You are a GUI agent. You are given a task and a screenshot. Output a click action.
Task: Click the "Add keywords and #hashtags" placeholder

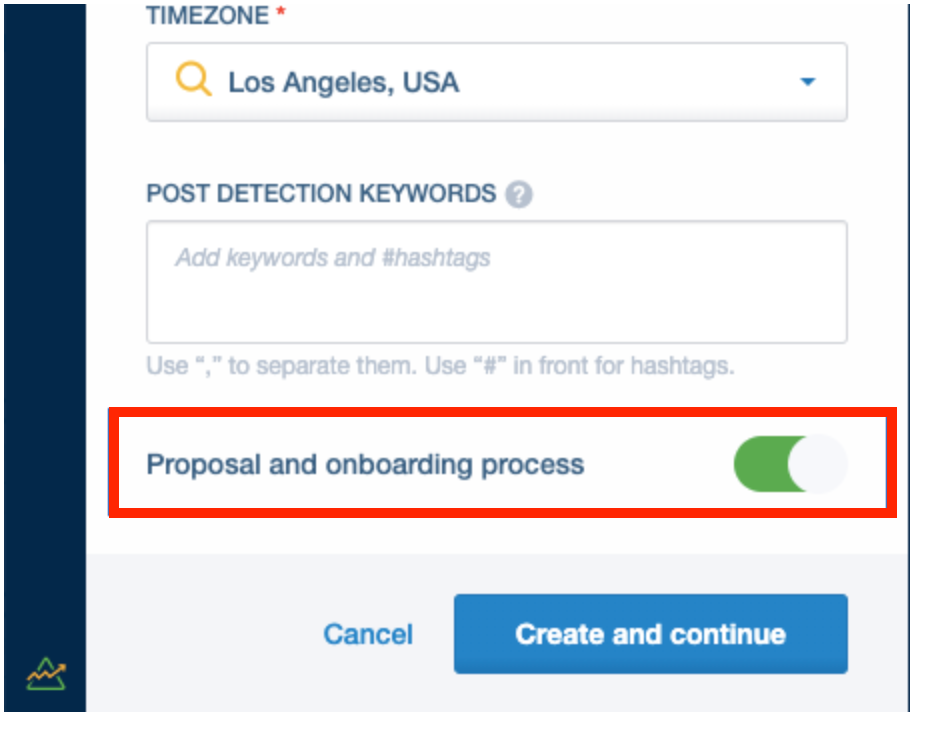332,258
